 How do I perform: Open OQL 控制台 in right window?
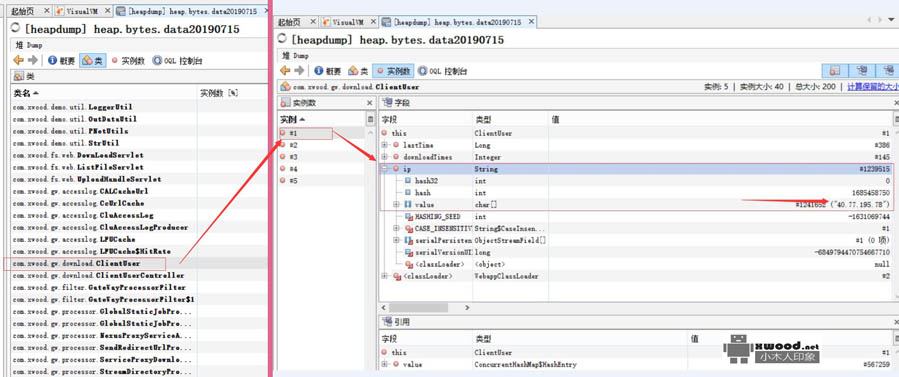coord(442,71)
